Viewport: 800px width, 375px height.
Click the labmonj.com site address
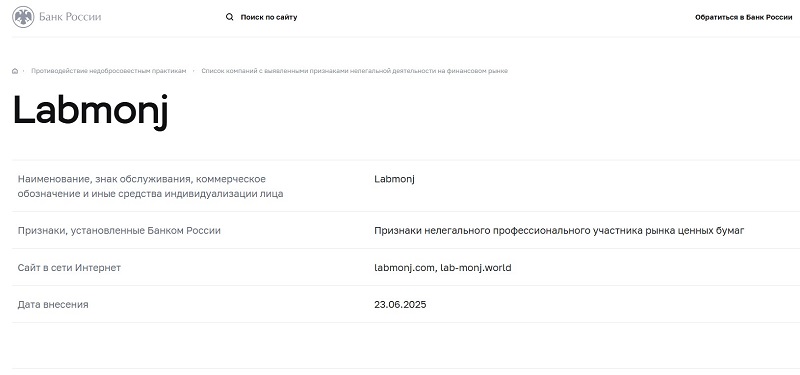405,267
